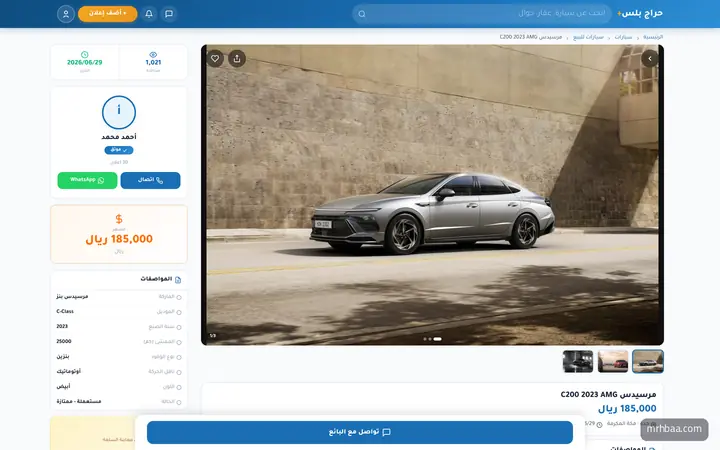Click the views eye icon
This screenshot has width=720, height=450.
[x=153, y=54]
